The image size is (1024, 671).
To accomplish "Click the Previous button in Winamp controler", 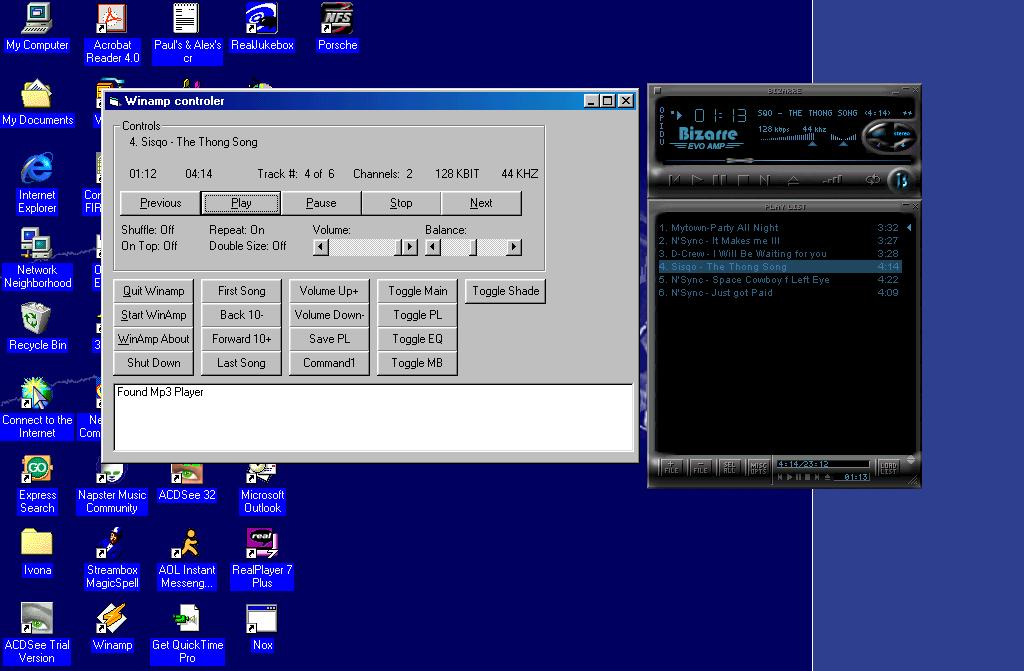I will [x=161, y=203].
